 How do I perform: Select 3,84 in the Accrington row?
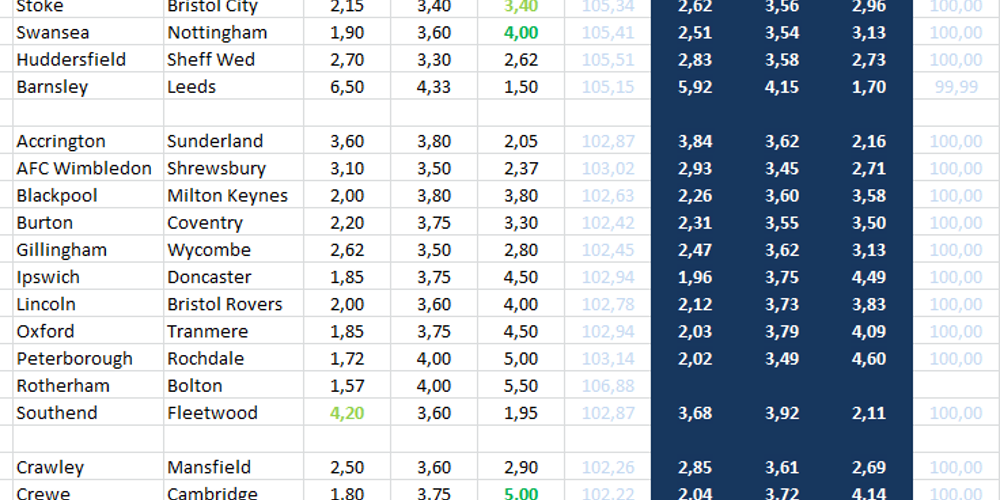(x=695, y=141)
